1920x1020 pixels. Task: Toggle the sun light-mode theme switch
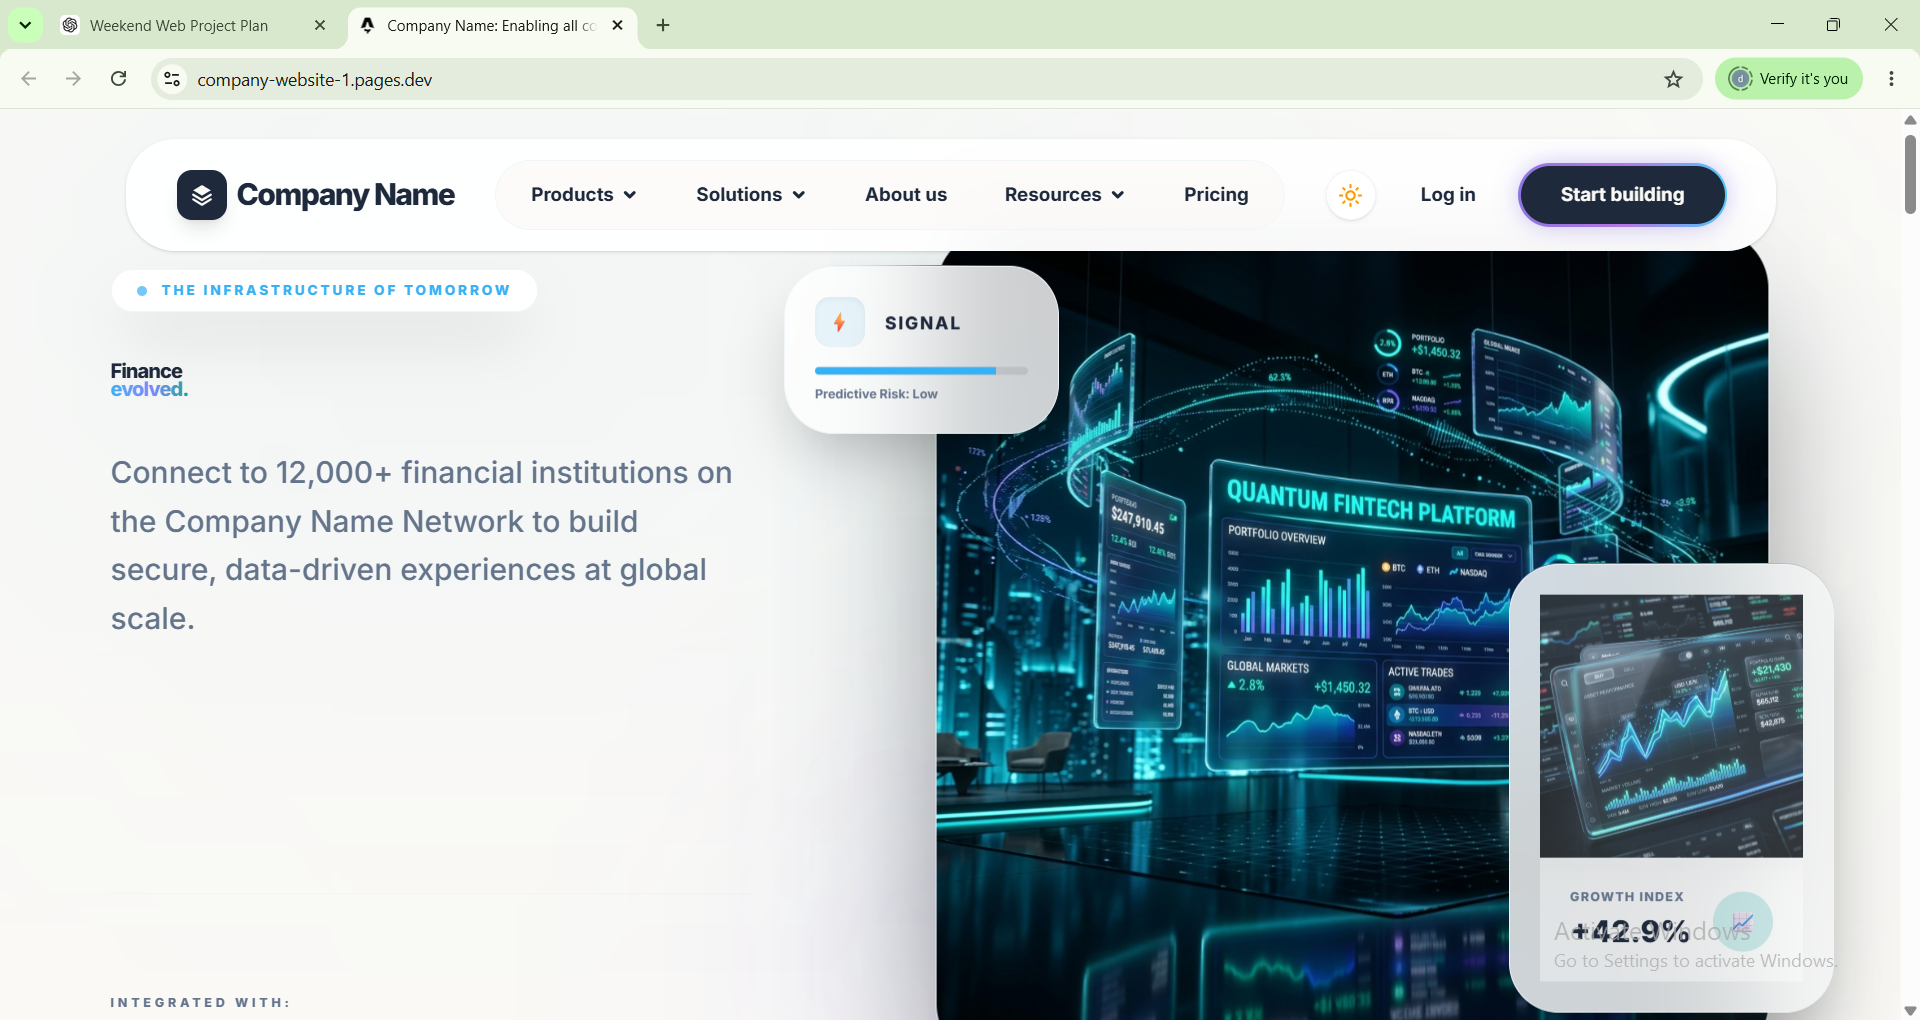pos(1350,195)
